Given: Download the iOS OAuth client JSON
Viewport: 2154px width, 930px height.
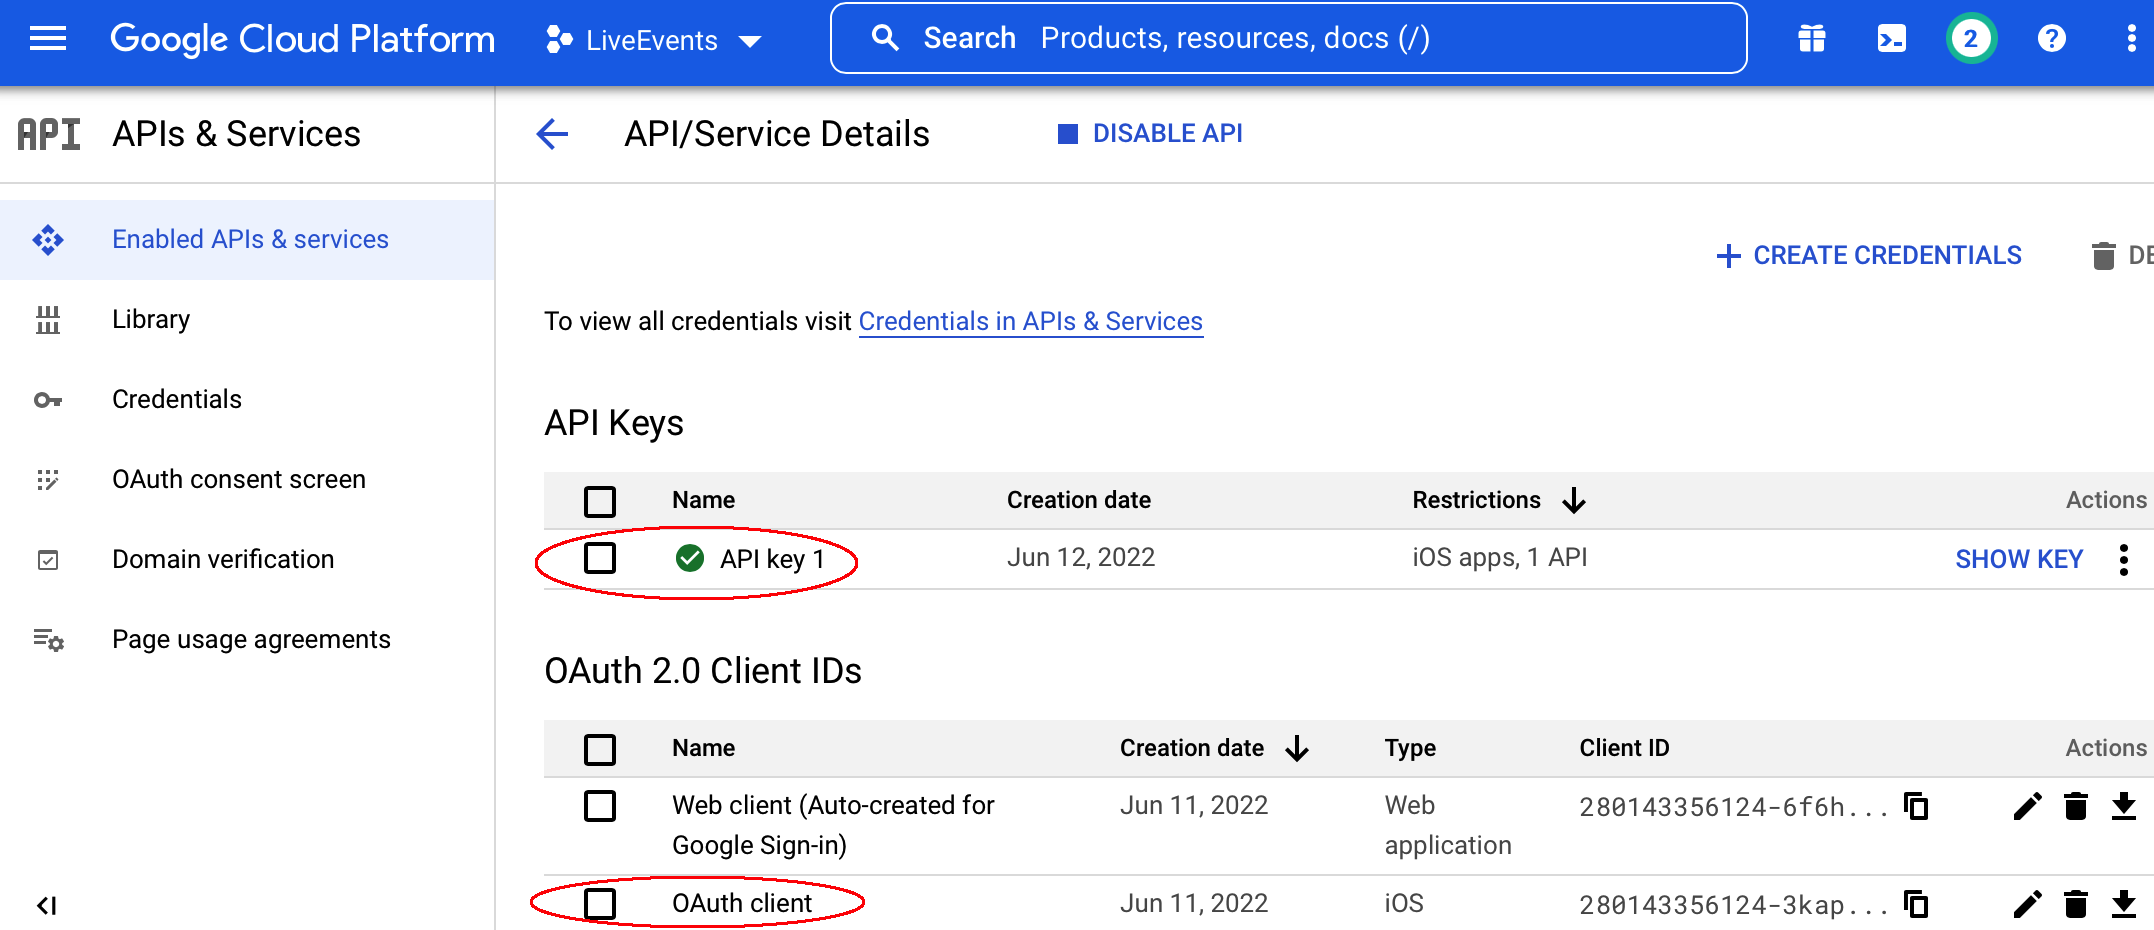Looking at the screenshot, I should coord(2123,904).
